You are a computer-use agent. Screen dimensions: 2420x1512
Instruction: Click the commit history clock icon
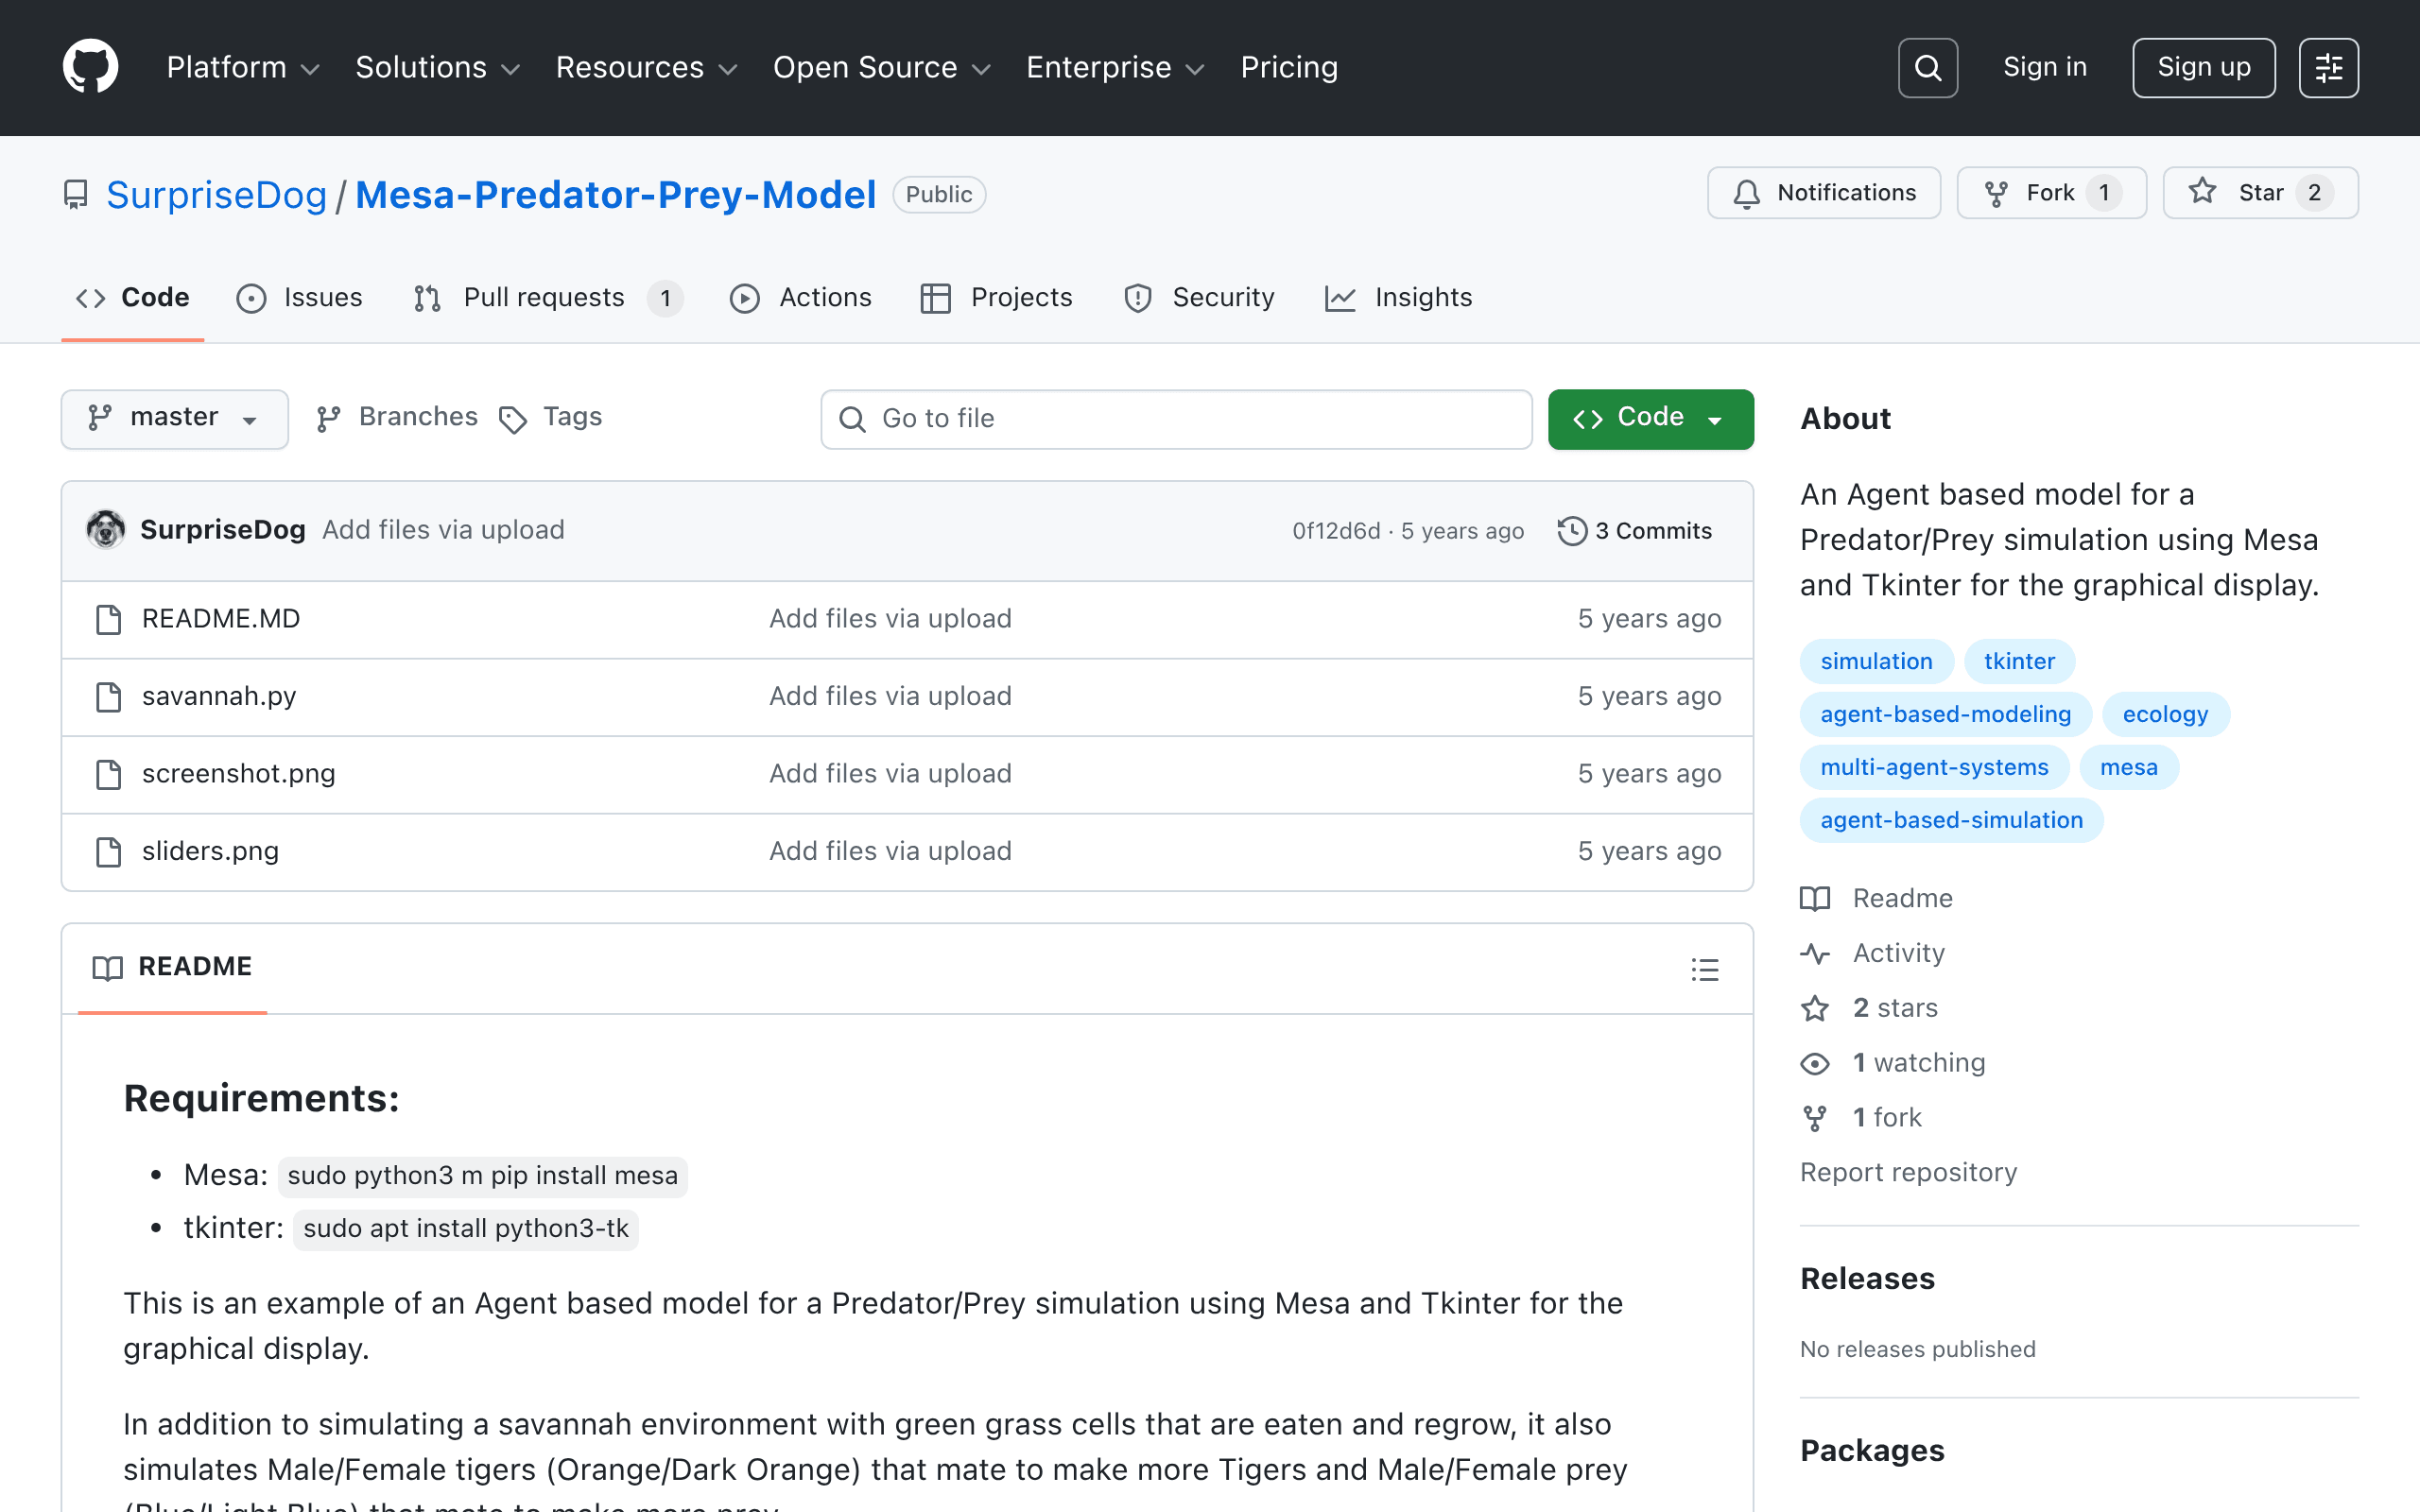pyautogui.click(x=1572, y=531)
